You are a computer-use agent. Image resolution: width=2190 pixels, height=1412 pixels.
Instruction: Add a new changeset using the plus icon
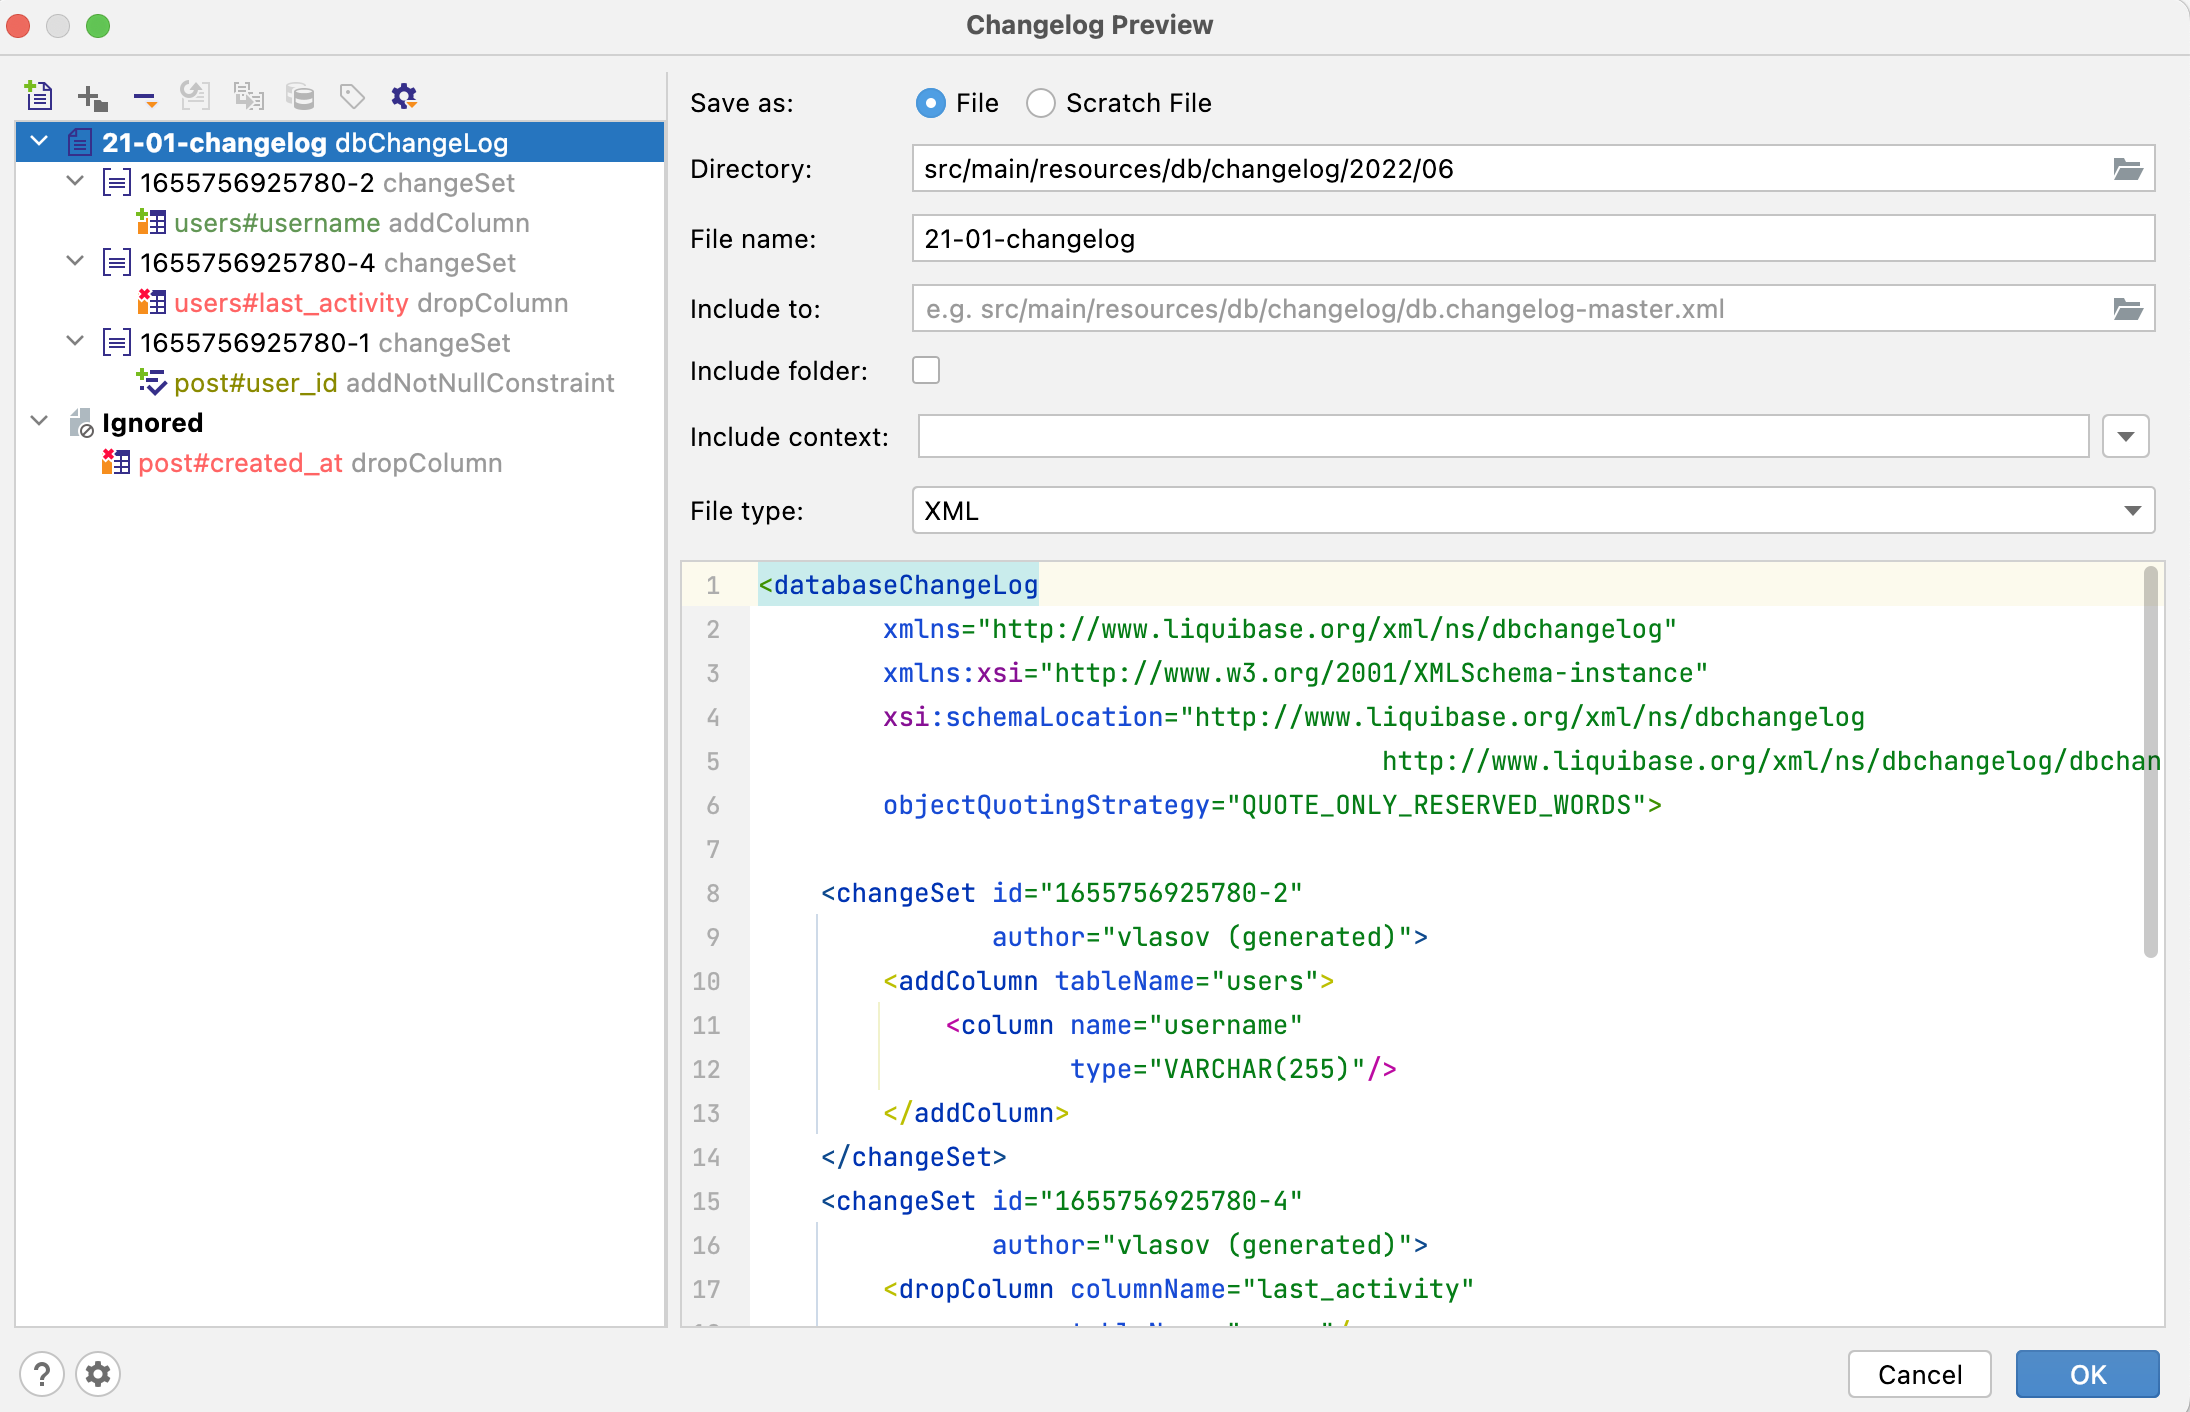92,96
